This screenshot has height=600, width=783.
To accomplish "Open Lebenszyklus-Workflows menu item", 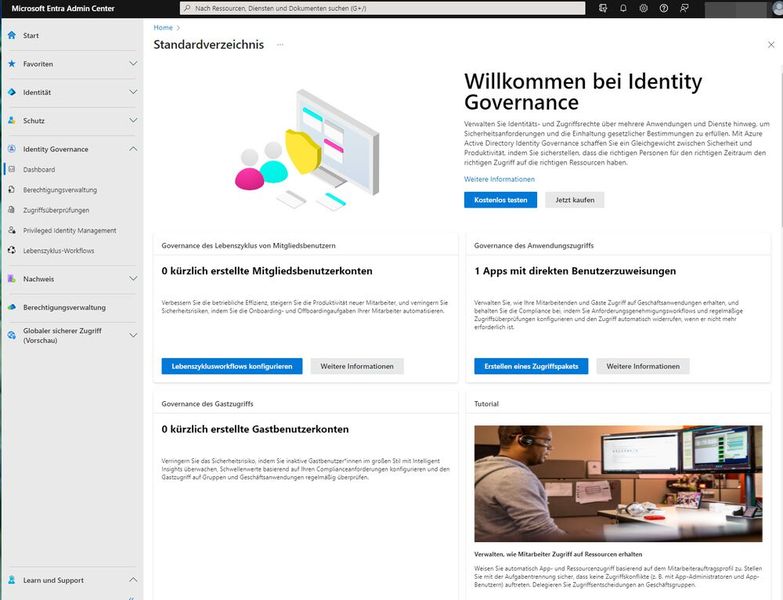I will [58, 250].
